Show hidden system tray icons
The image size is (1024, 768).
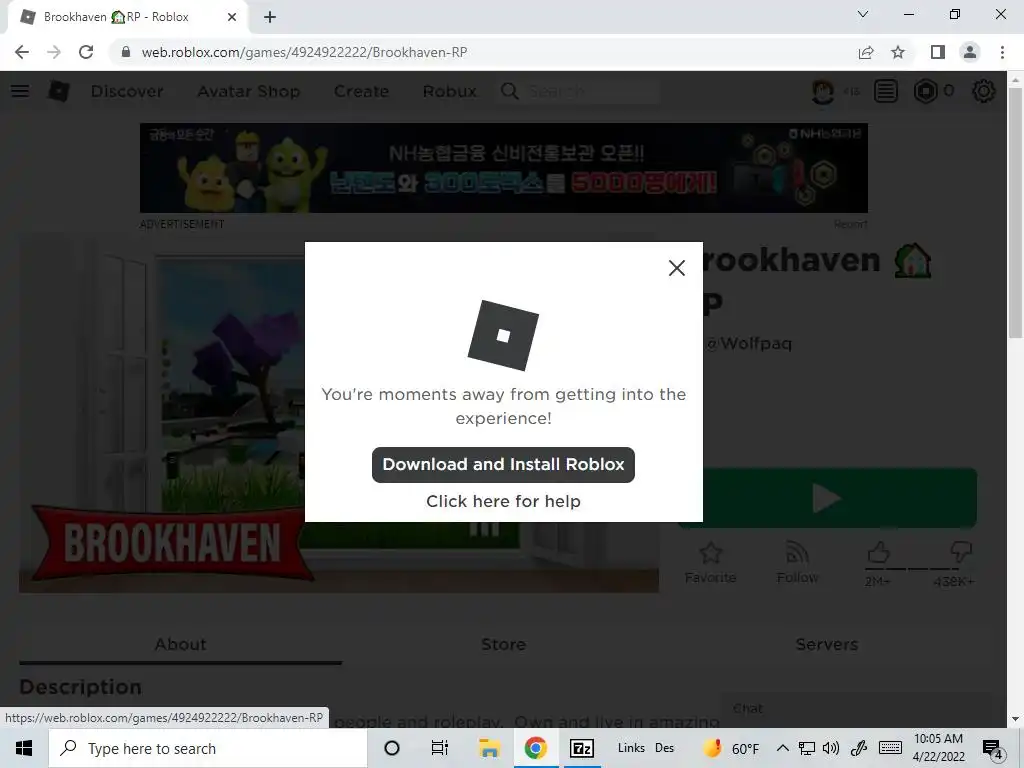coord(782,748)
